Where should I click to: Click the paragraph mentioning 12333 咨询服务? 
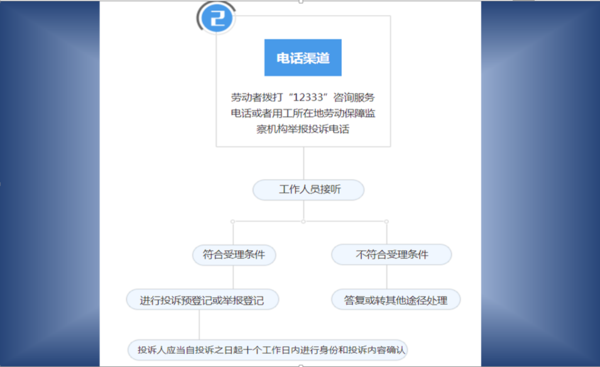click(x=303, y=113)
